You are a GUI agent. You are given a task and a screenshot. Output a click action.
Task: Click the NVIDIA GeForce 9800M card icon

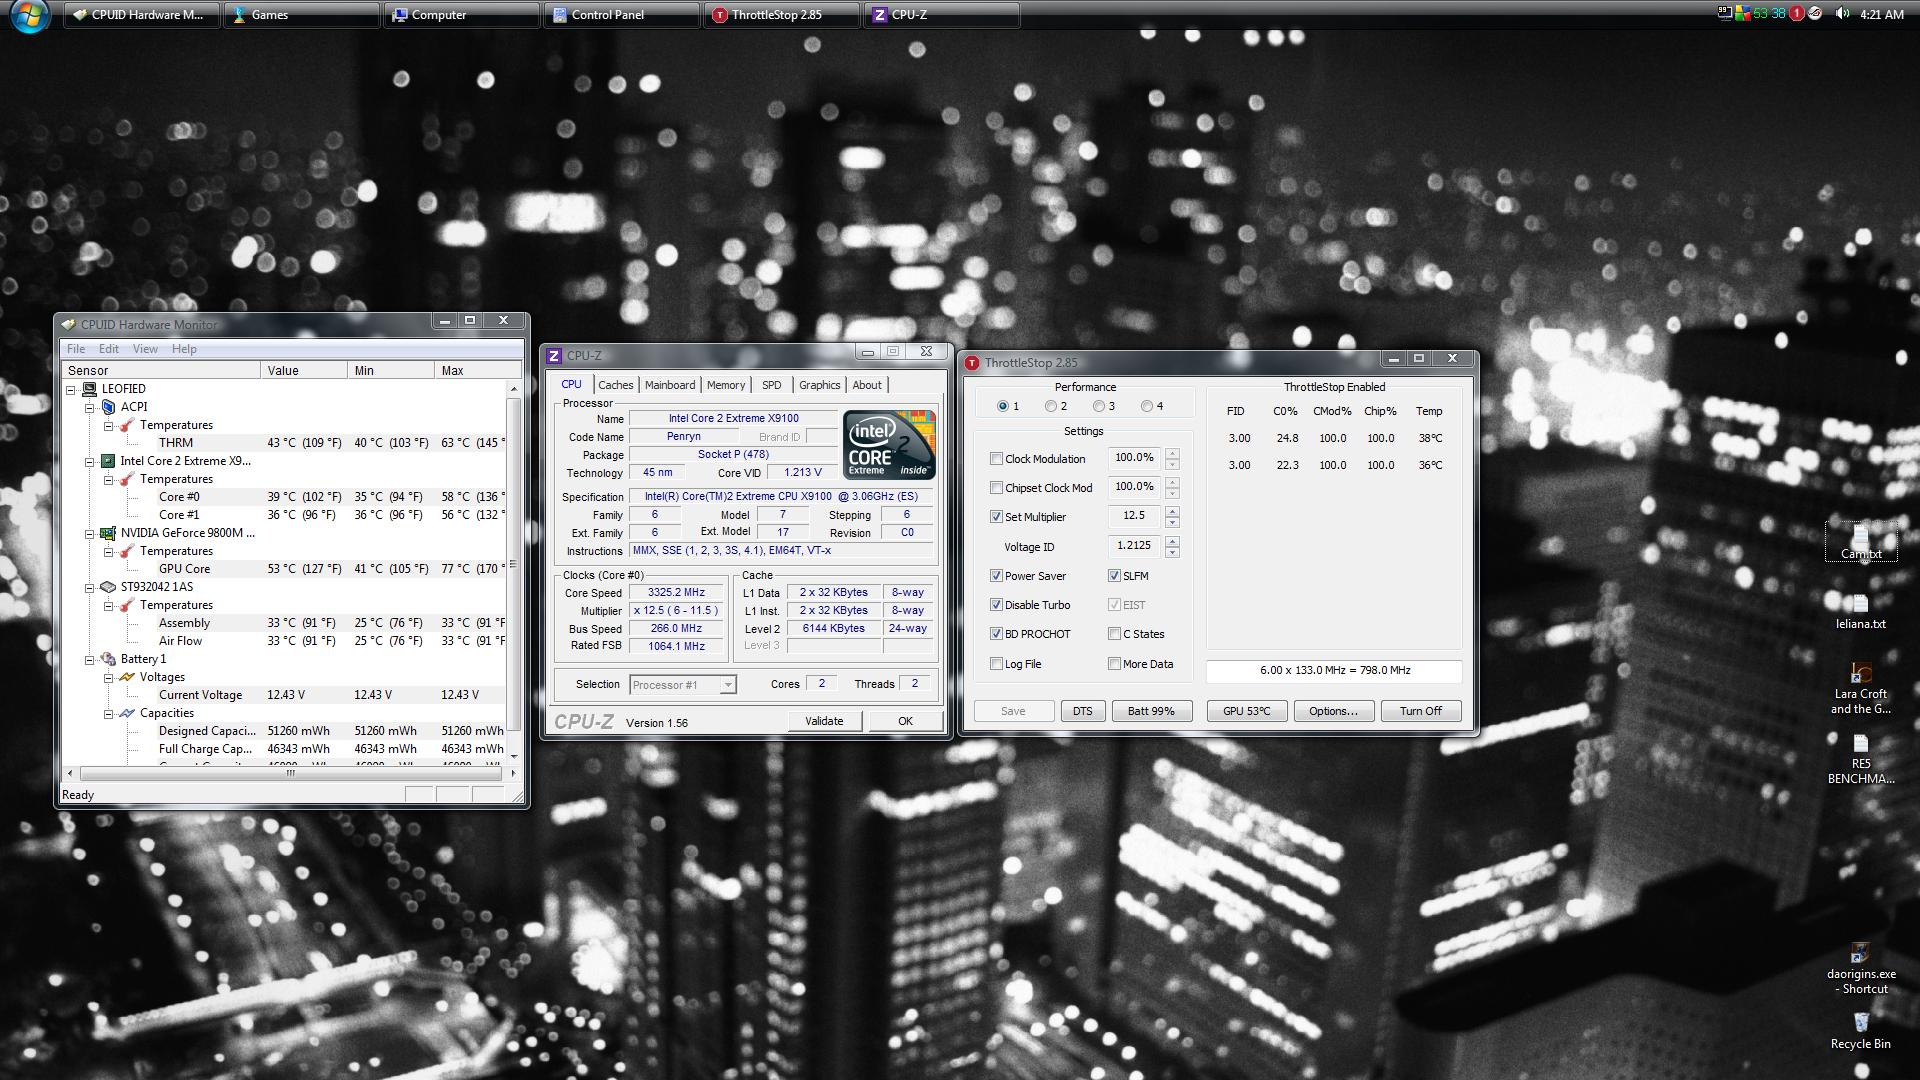click(108, 533)
